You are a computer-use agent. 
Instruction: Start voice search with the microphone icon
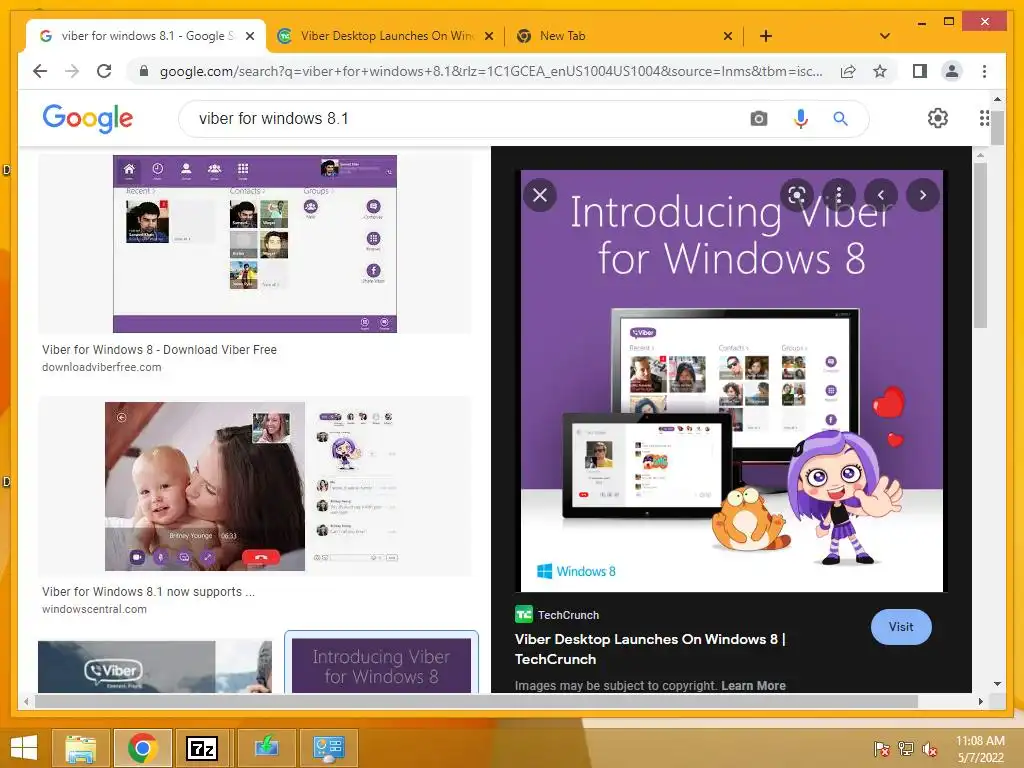[x=801, y=119]
